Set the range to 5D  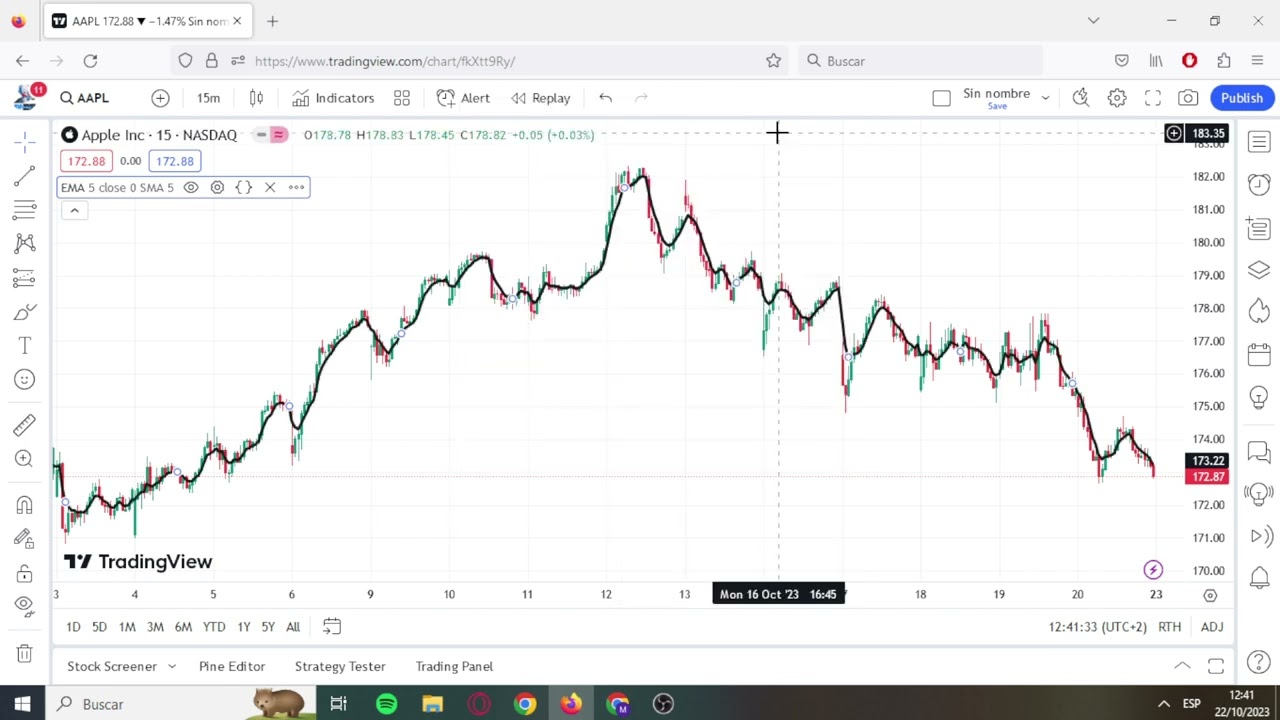point(99,627)
